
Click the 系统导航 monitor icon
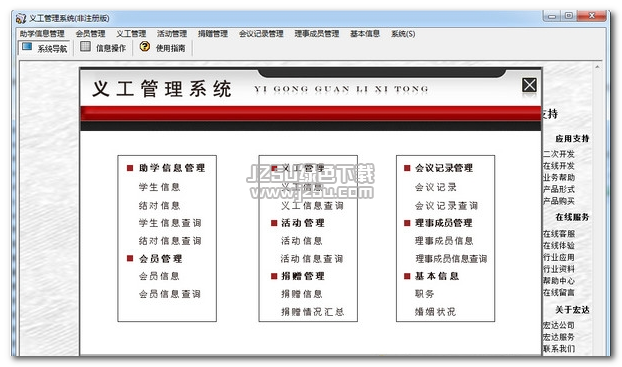tap(27, 46)
